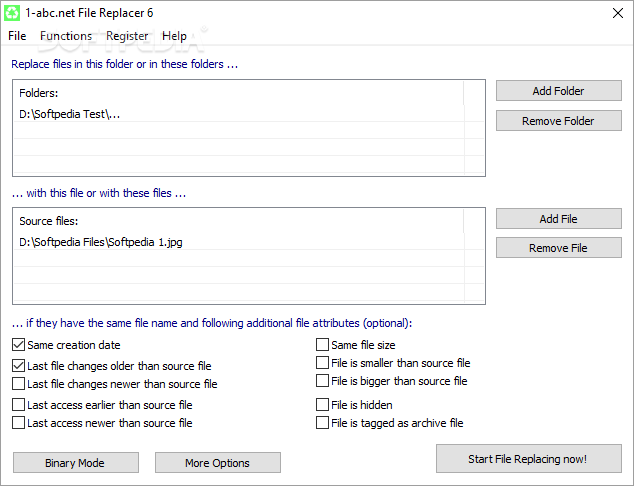Uncheck Same creation date

(x=19, y=345)
